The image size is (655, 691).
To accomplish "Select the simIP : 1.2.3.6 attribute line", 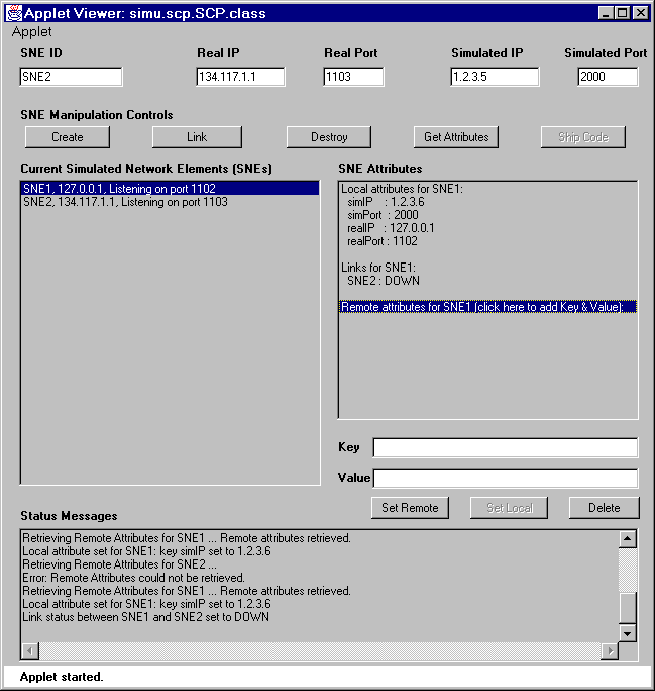I will [x=386, y=202].
